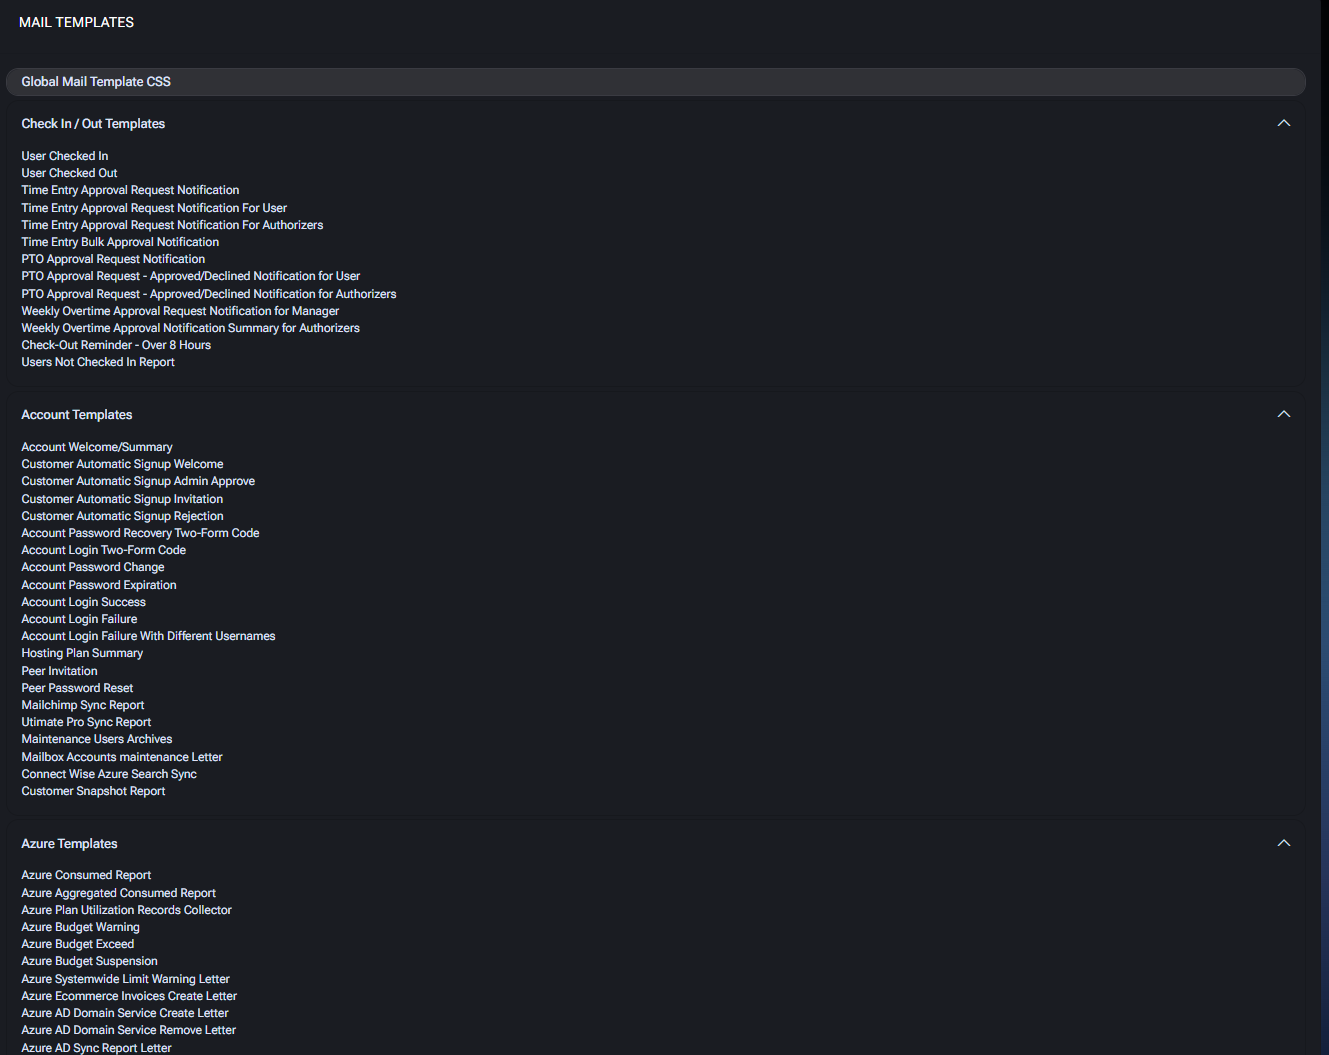This screenshot has height=1055, width=1329.
Task: Open Check-Out Reminder - Over 8 Hours
Action: click(116, 345)
